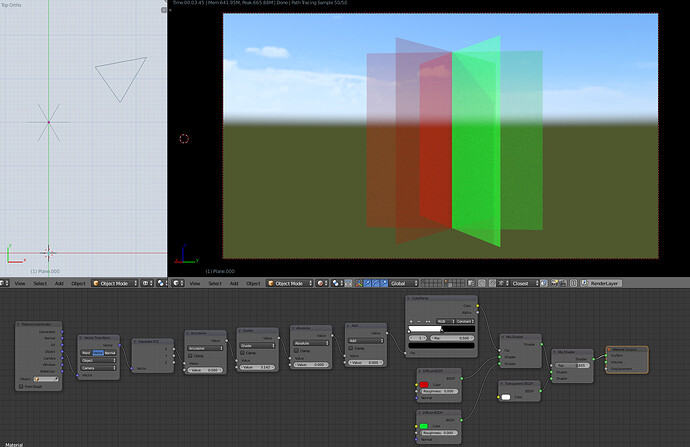Open the Global transform orientation dropdown
This screenshot has height=447, width=690.
click(404, 283)
